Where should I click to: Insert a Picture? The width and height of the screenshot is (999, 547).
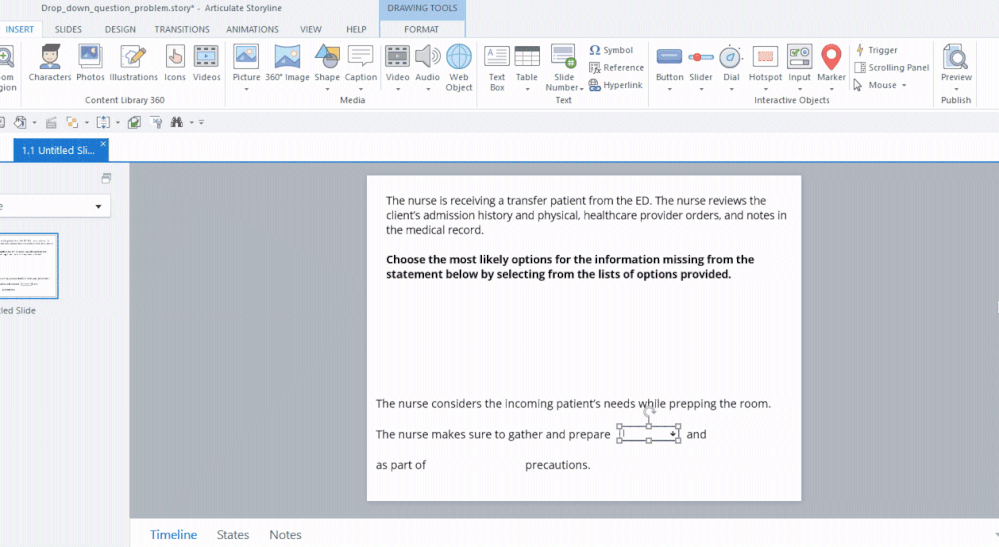pos(246,63)
